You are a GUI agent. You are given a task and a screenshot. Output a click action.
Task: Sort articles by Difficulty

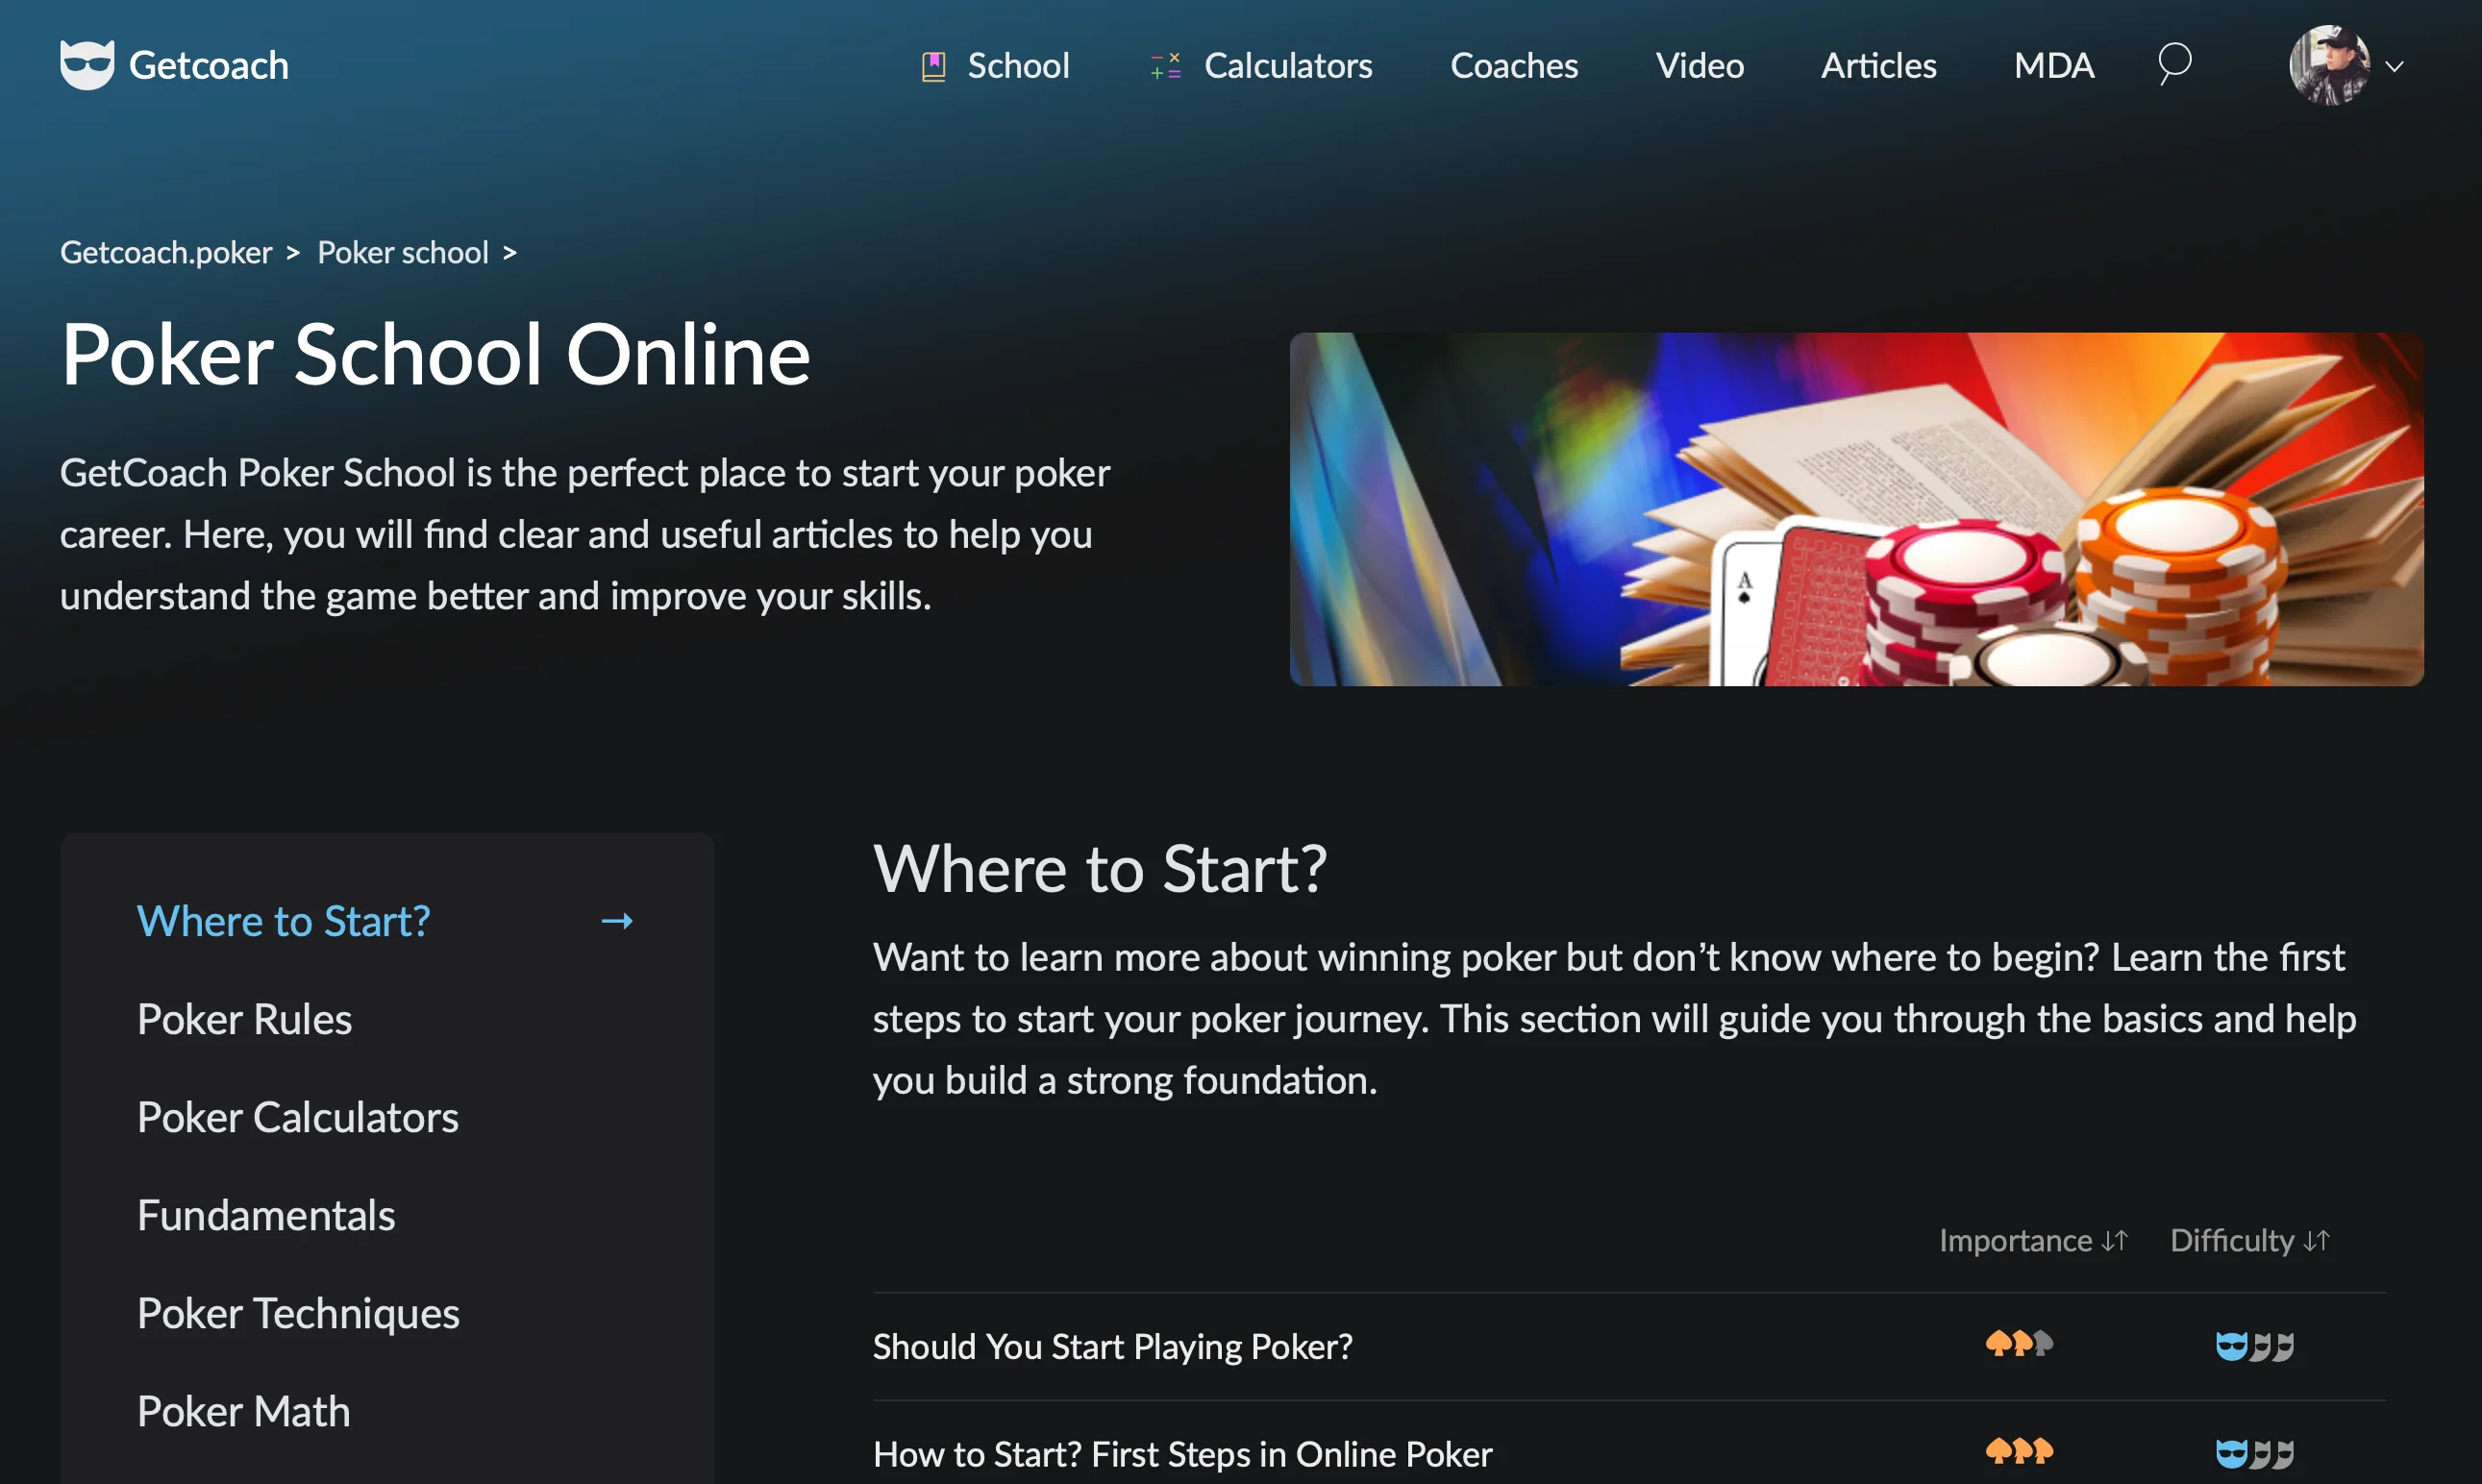2249,1240
